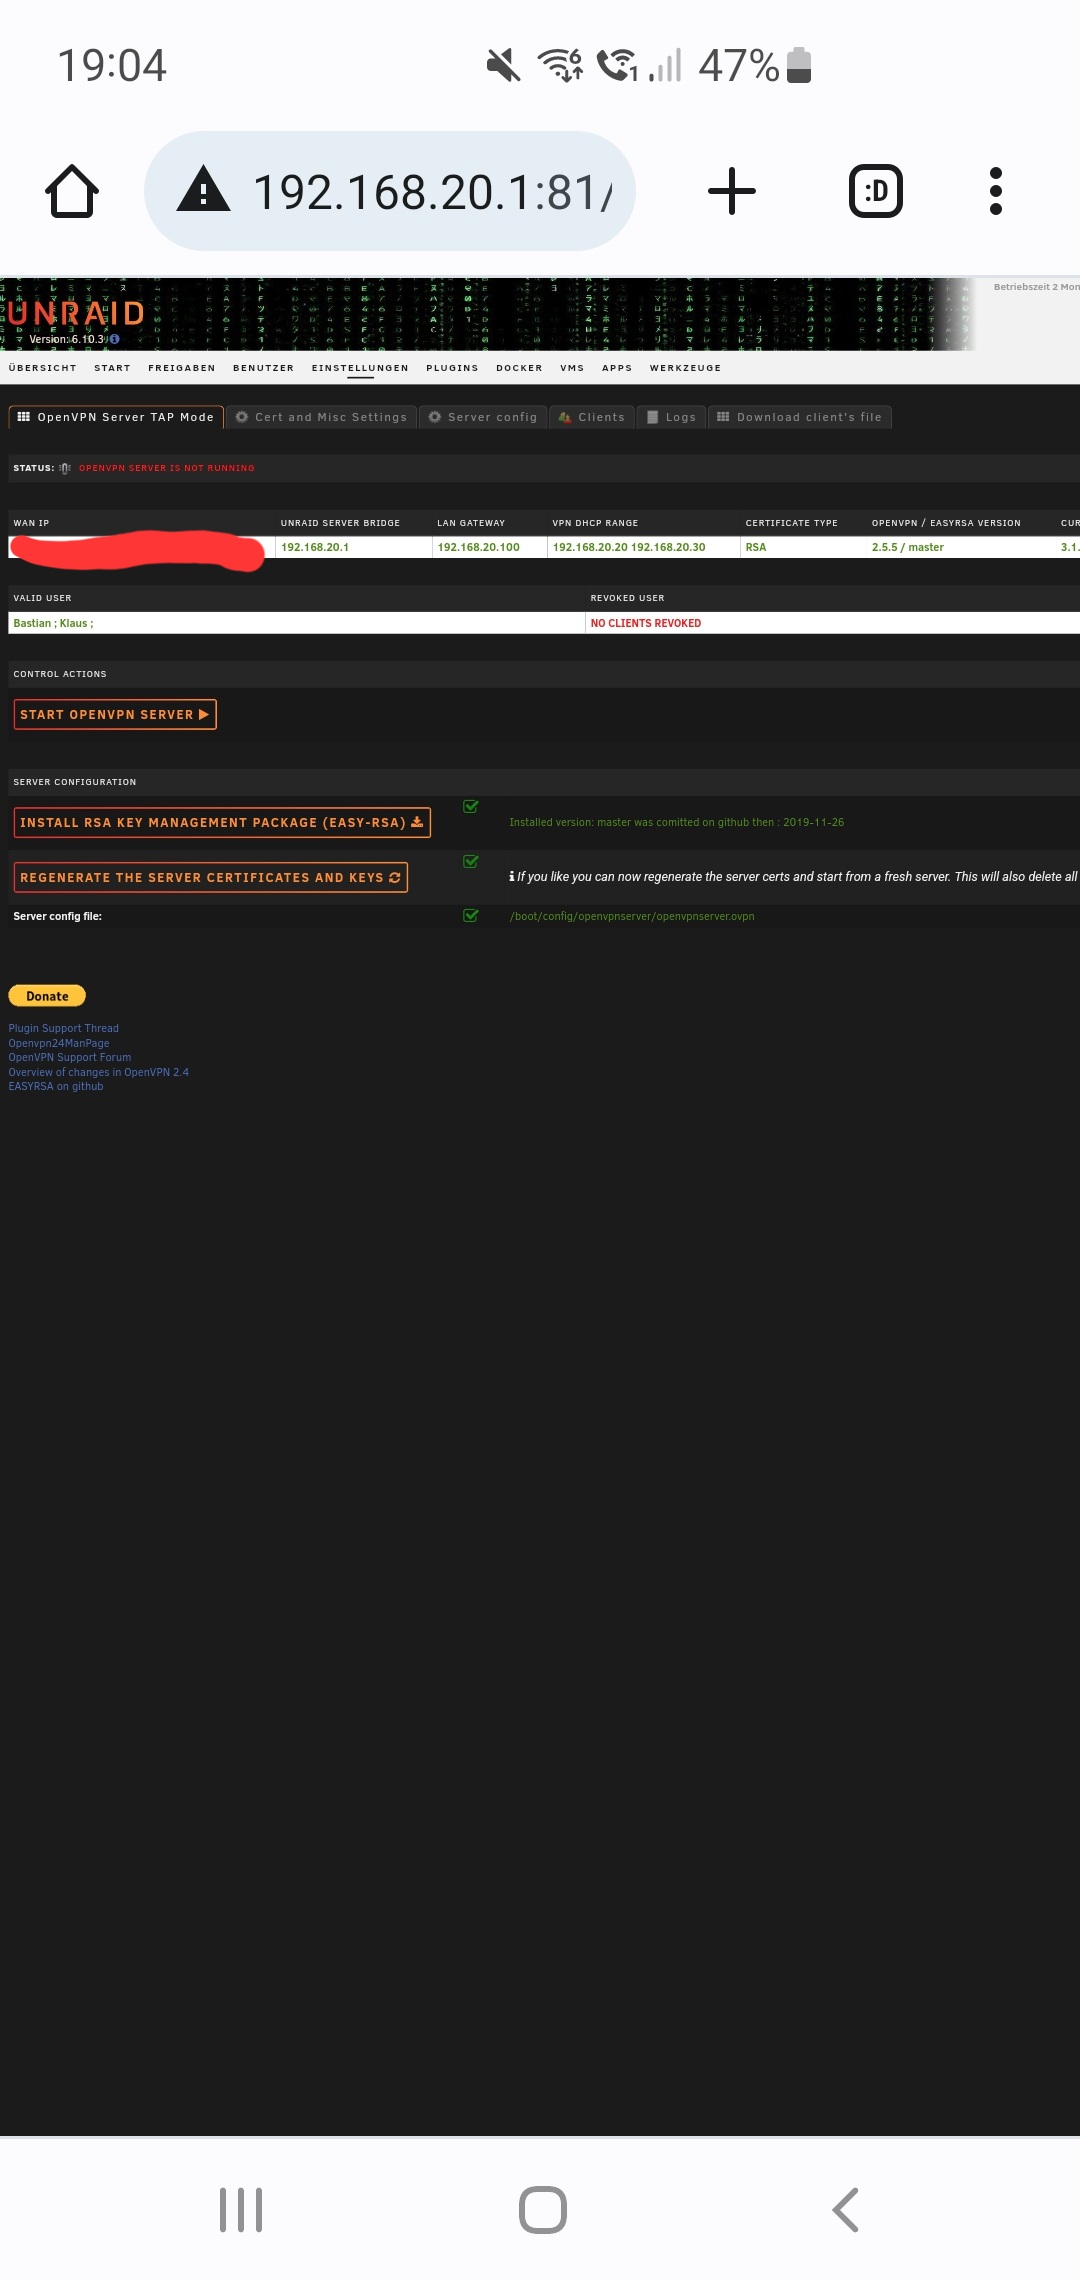Click the Unraid server bridge value 192.168.20.1
The image size is (1080, 2280).
pos(315,547)
